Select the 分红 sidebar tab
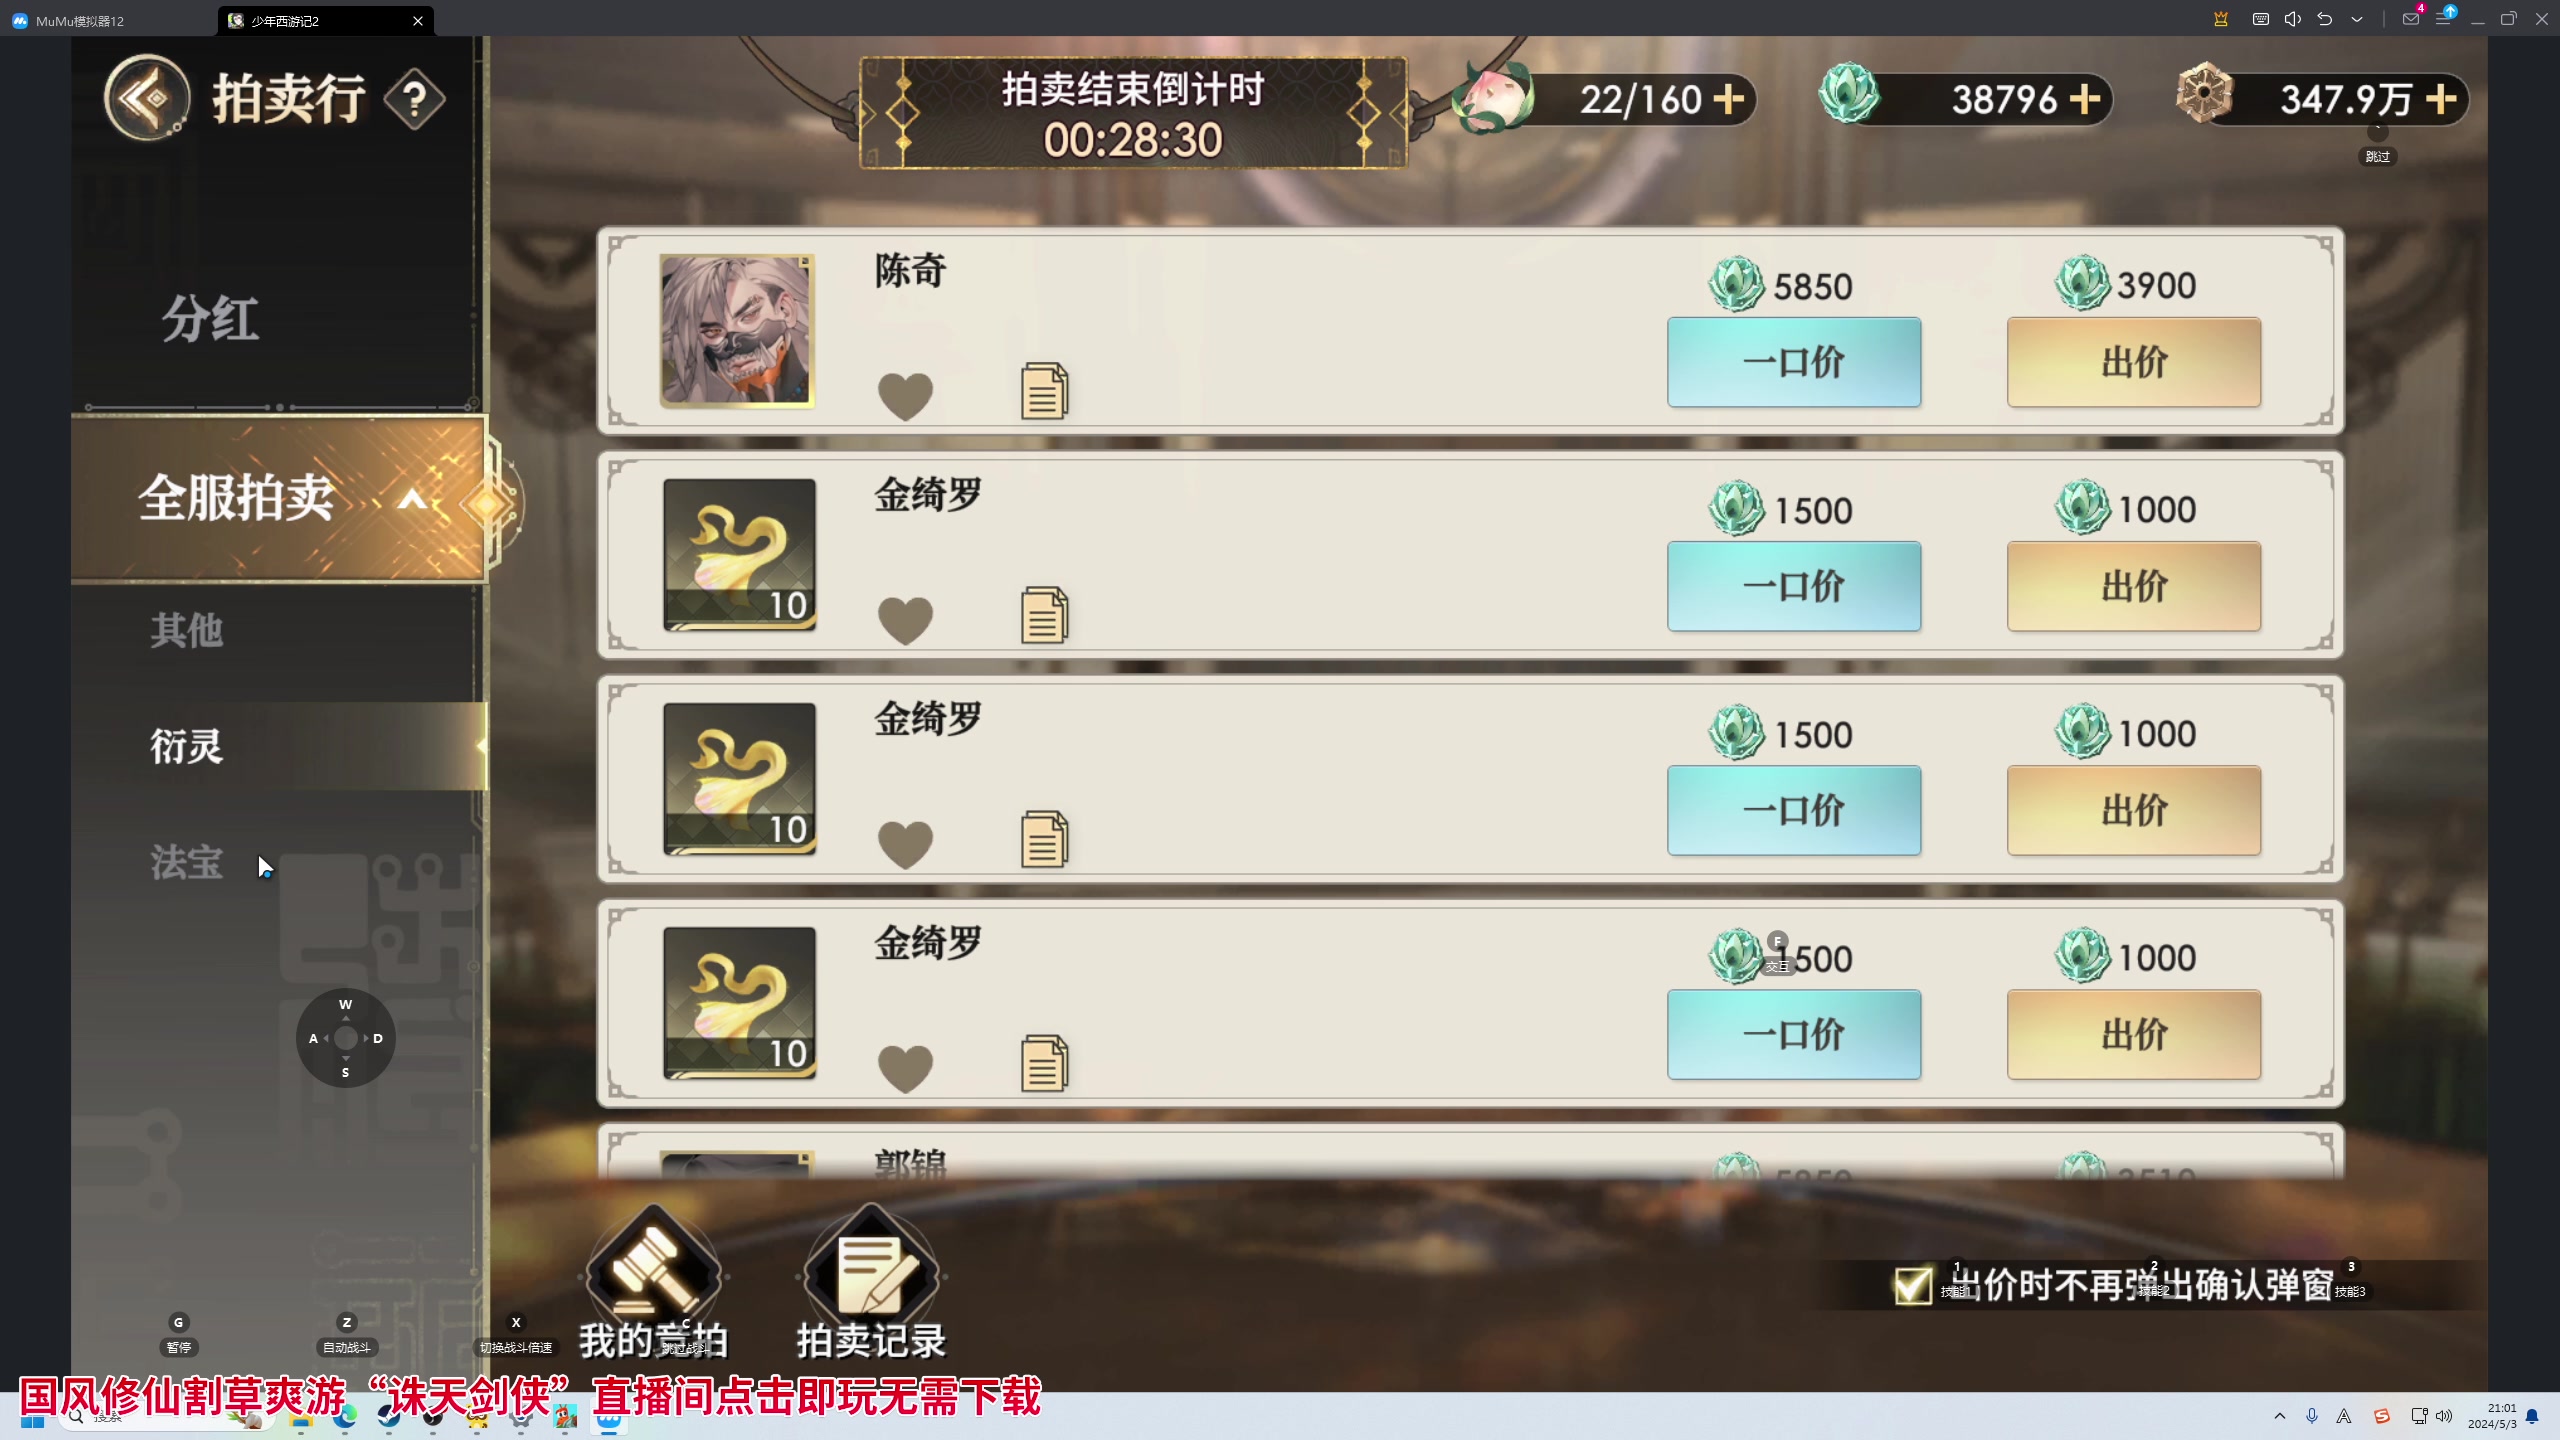Viewport: 2560px width, 1440px height. click(210, 320)
